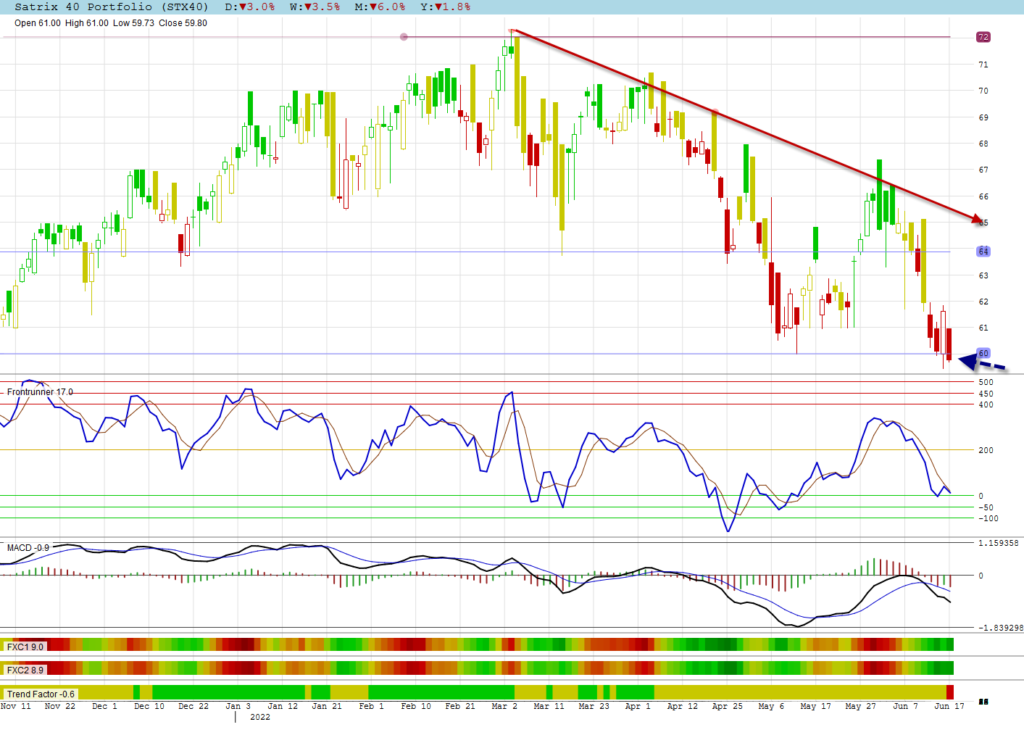Click the Feb 10 date label
The image size is (1024, 735).
point(416,706)
